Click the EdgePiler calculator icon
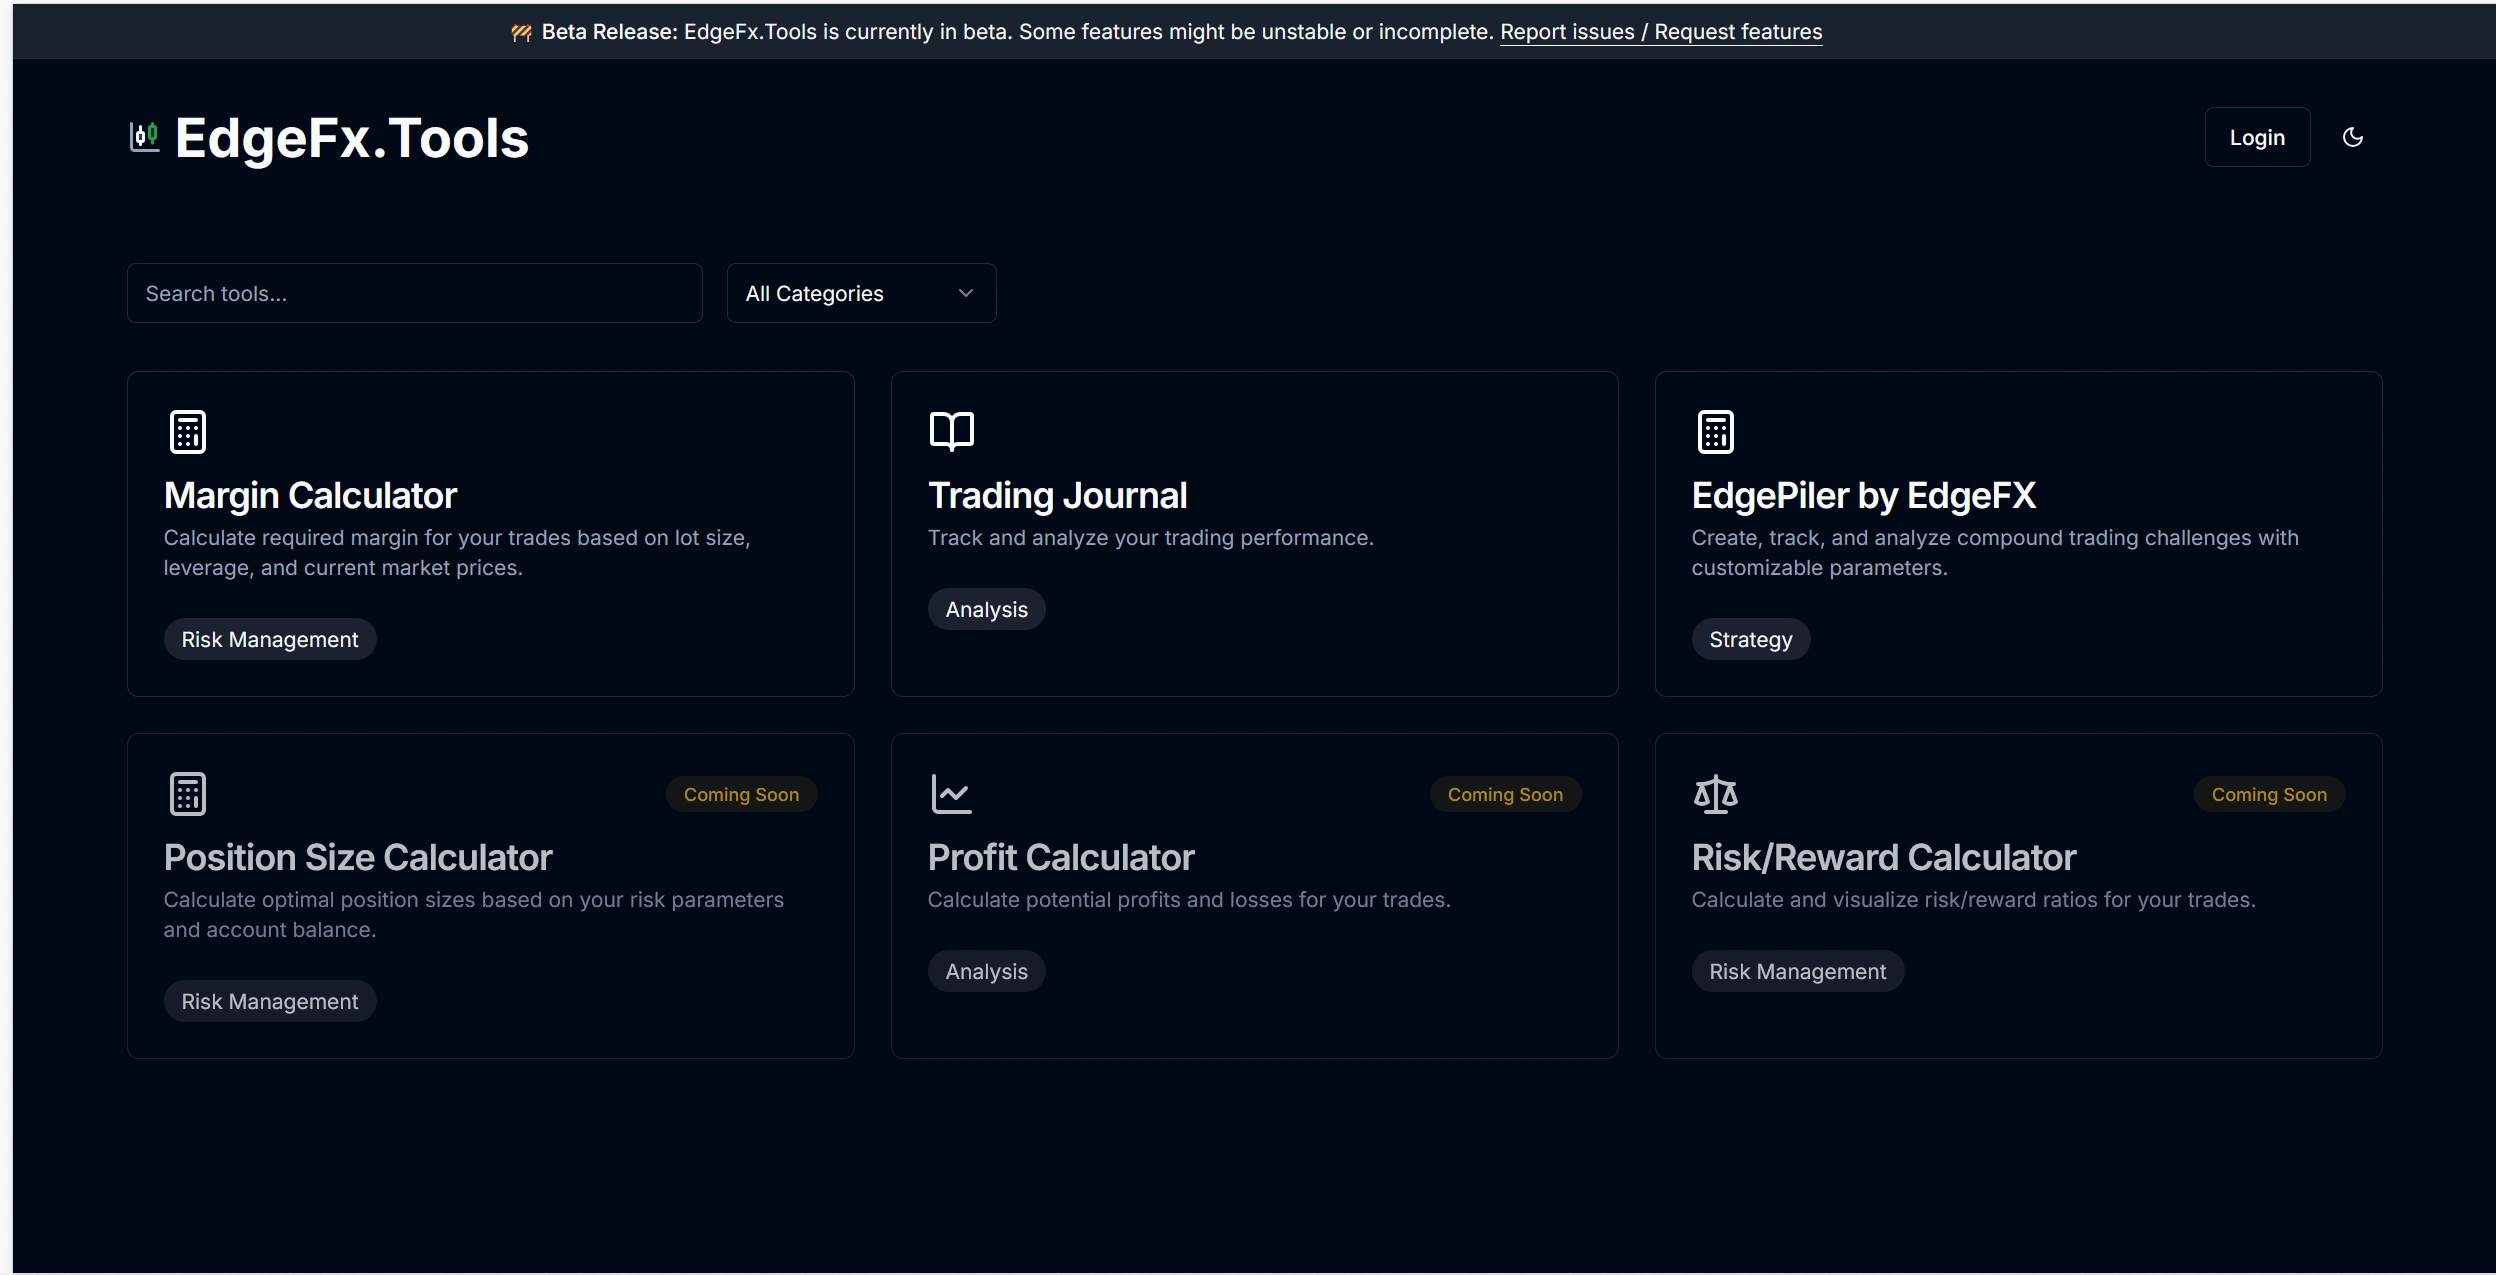Screen dimensions: 2496x1275 point(1715,432)
